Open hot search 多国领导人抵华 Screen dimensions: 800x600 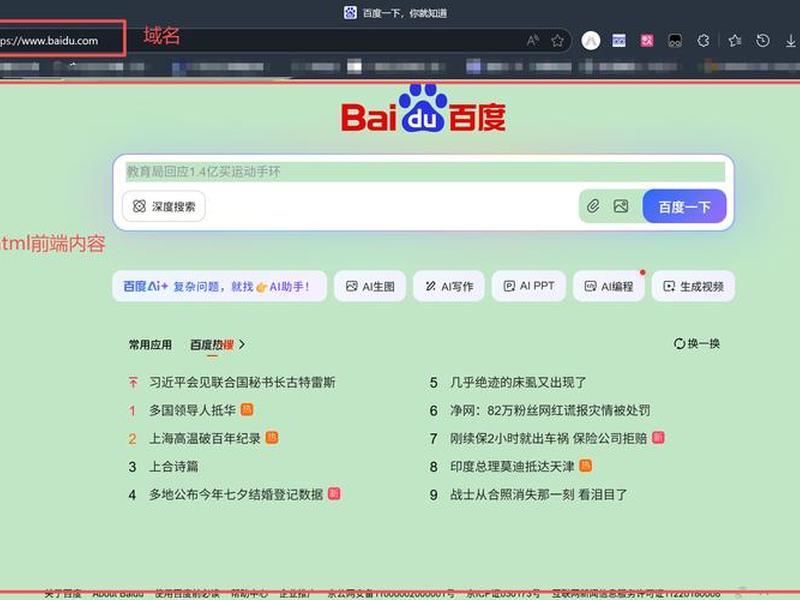[192, 410]
